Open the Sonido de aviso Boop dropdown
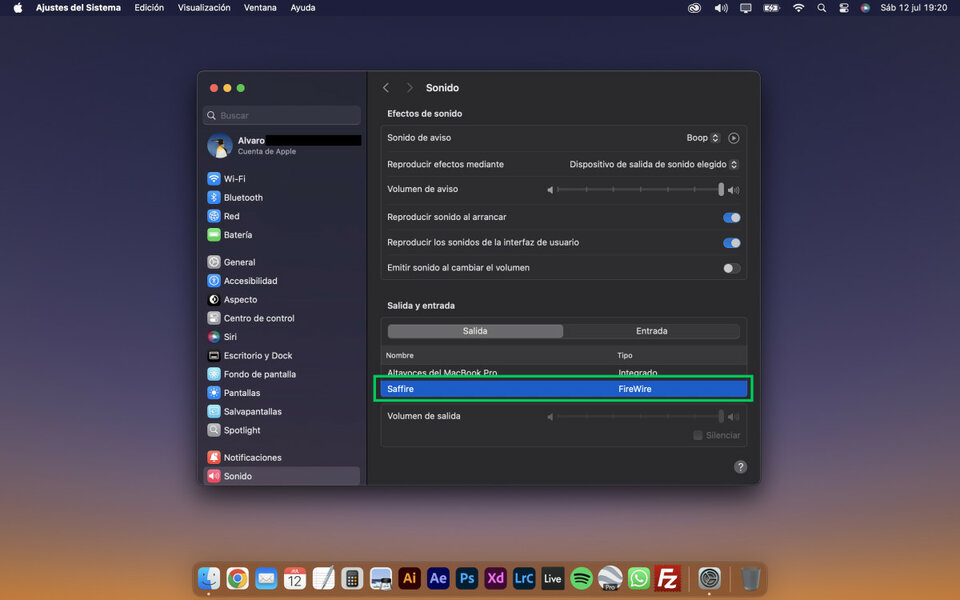This screenshot has width=960, height=600. tap(703, 138)
